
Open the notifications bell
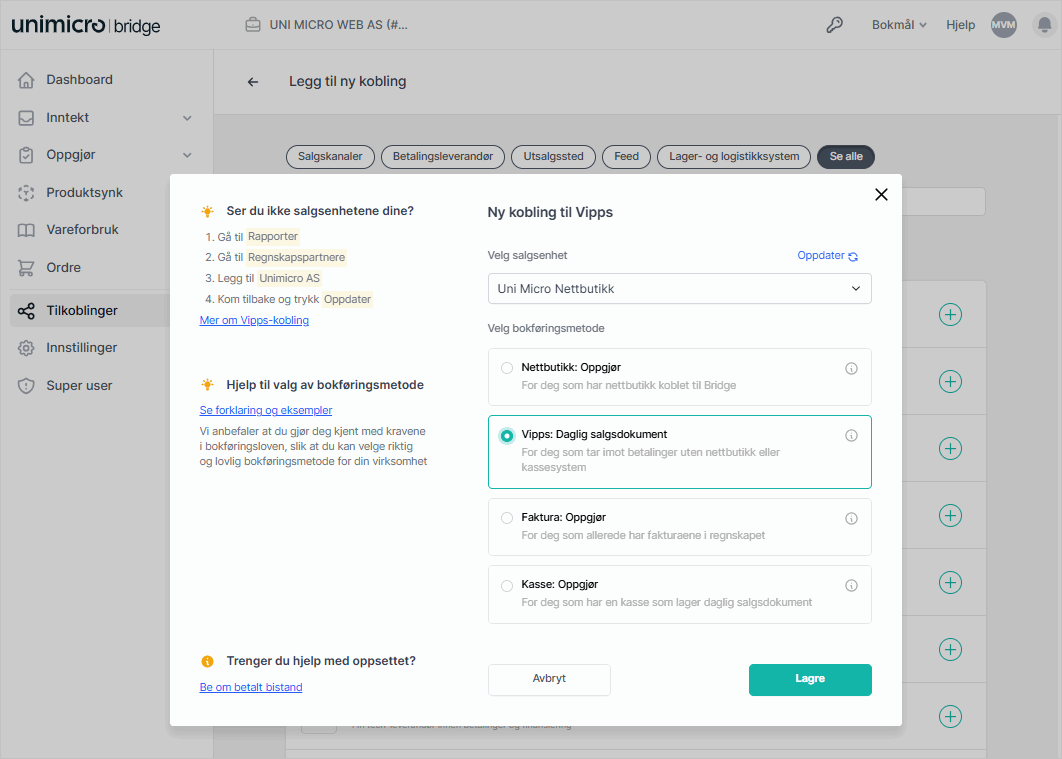pyautogui.click(x=1044, y=25)
